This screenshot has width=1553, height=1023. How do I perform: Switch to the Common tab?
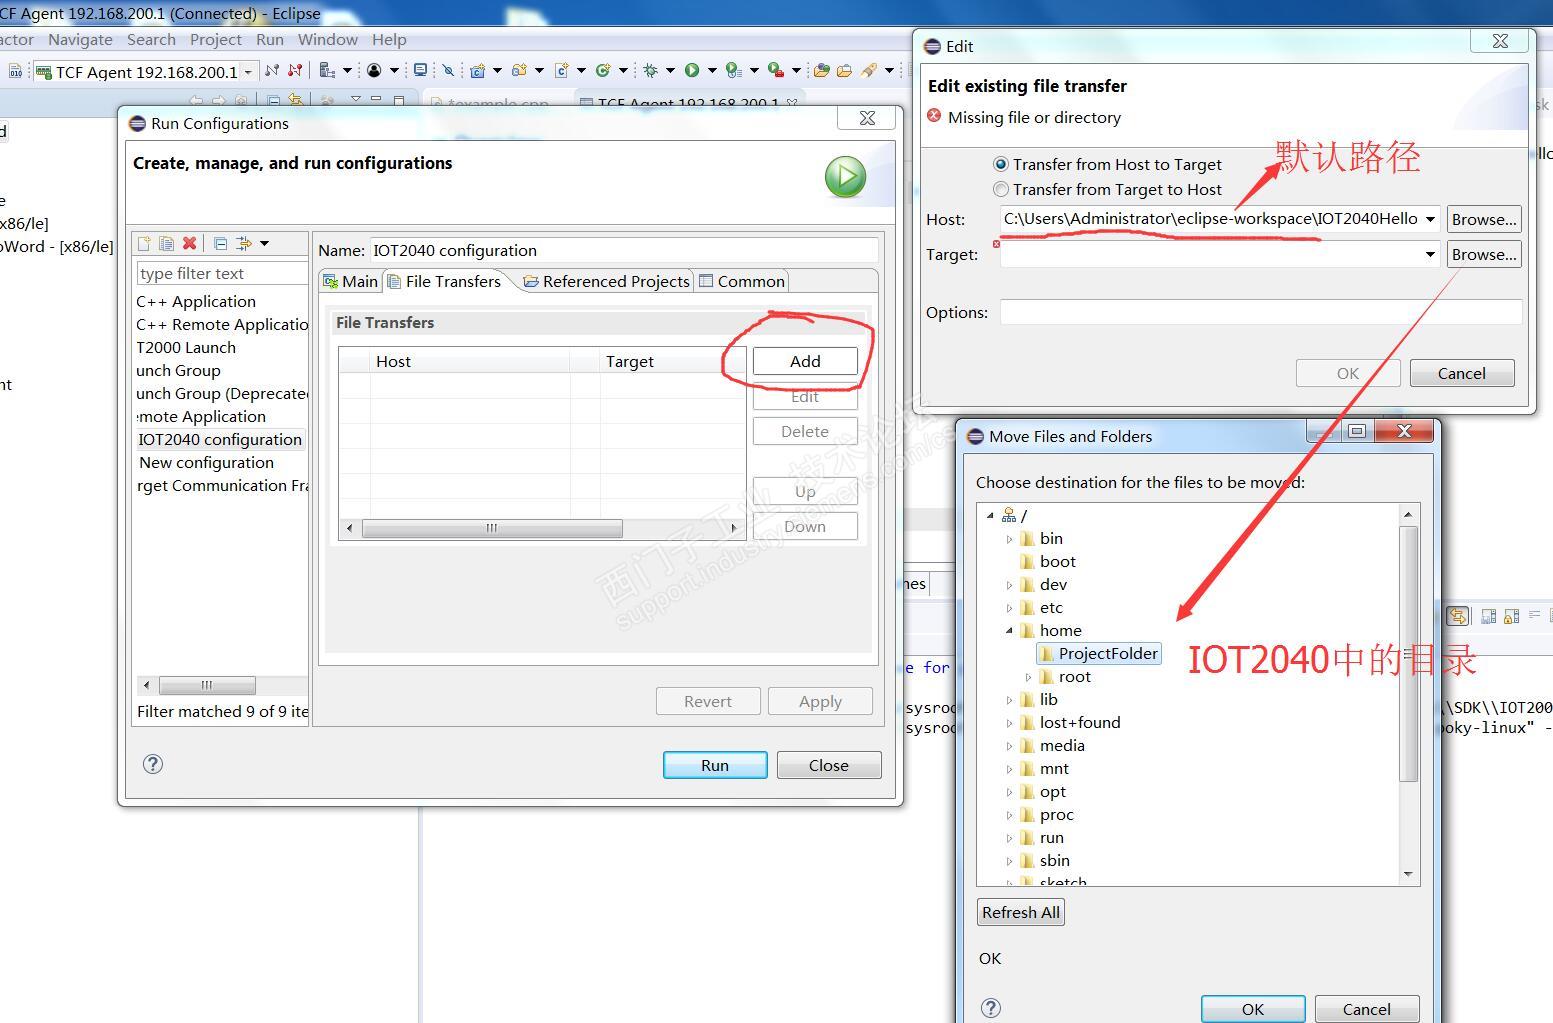tap(742, 281)
